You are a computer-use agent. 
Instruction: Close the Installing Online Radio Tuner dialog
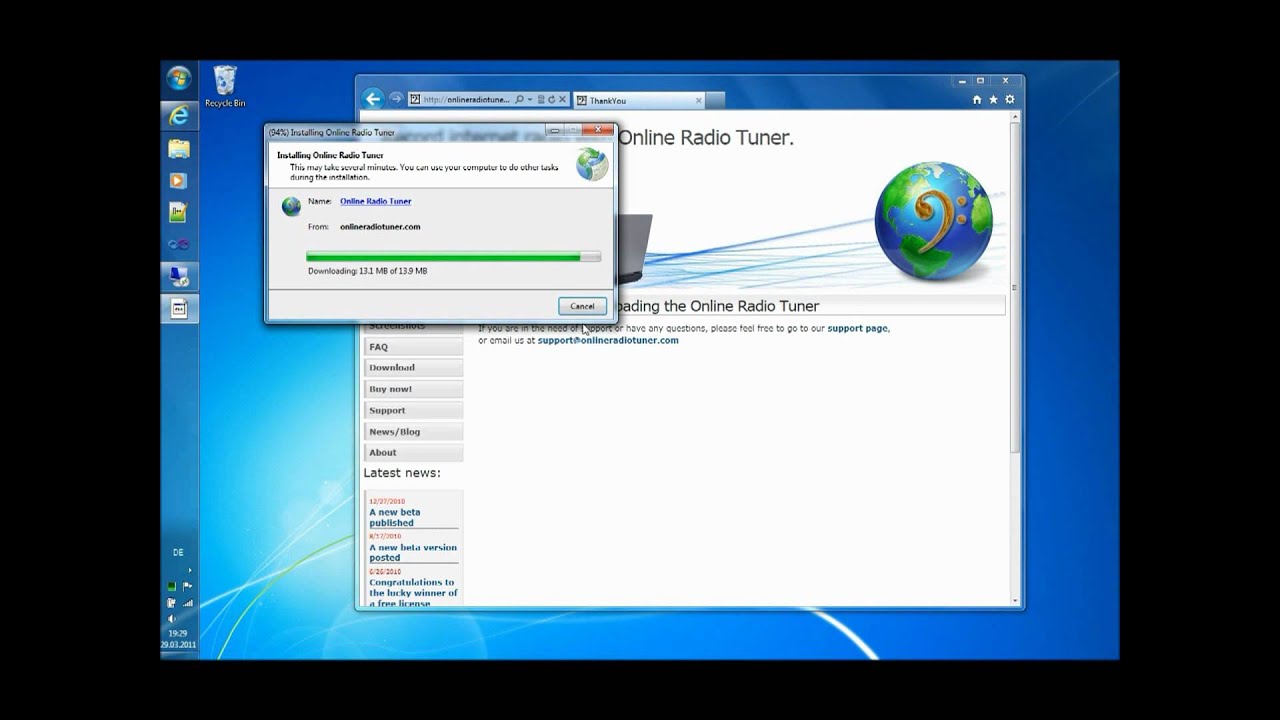(x=598, y=130)
